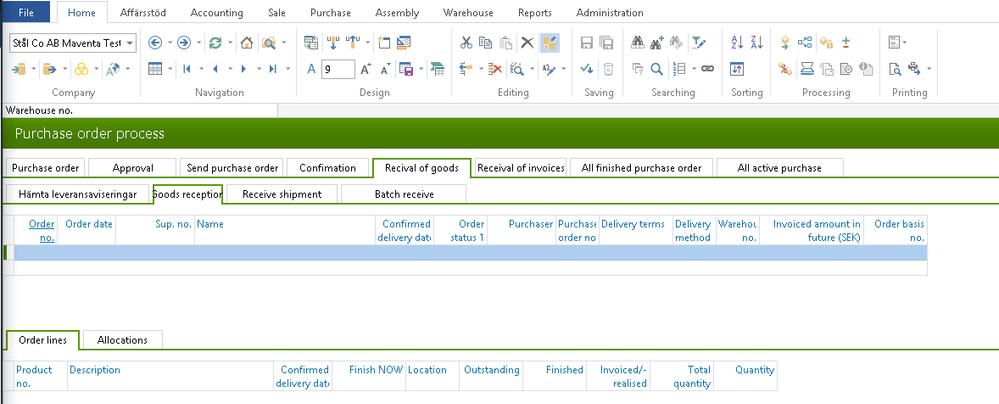This screenshot has width=999, height=404.
Task: Expand the back arrow history dropdown
Action: pos(170,43)
